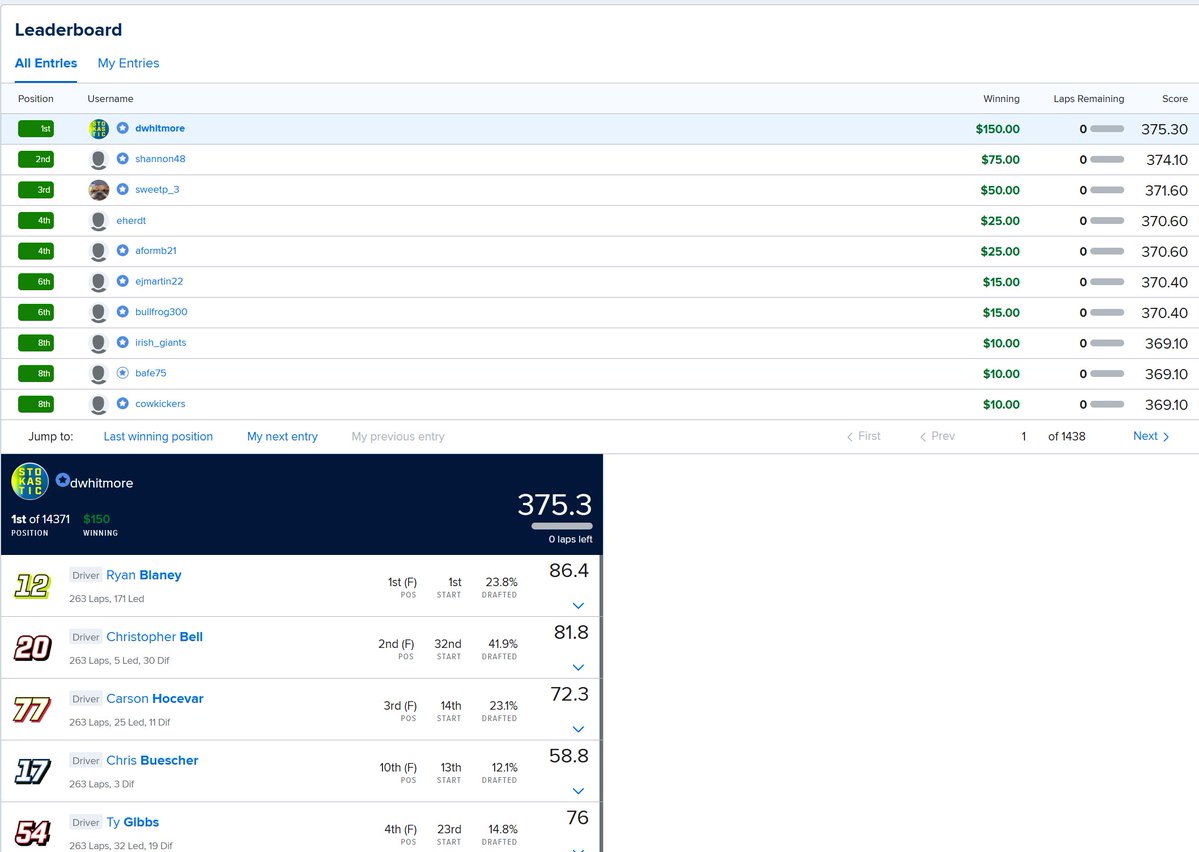The width and height of the screenshot is (1199, 852).
Task: Expand Chris Buescher's scoring details chevron
Action: (578, 792)
